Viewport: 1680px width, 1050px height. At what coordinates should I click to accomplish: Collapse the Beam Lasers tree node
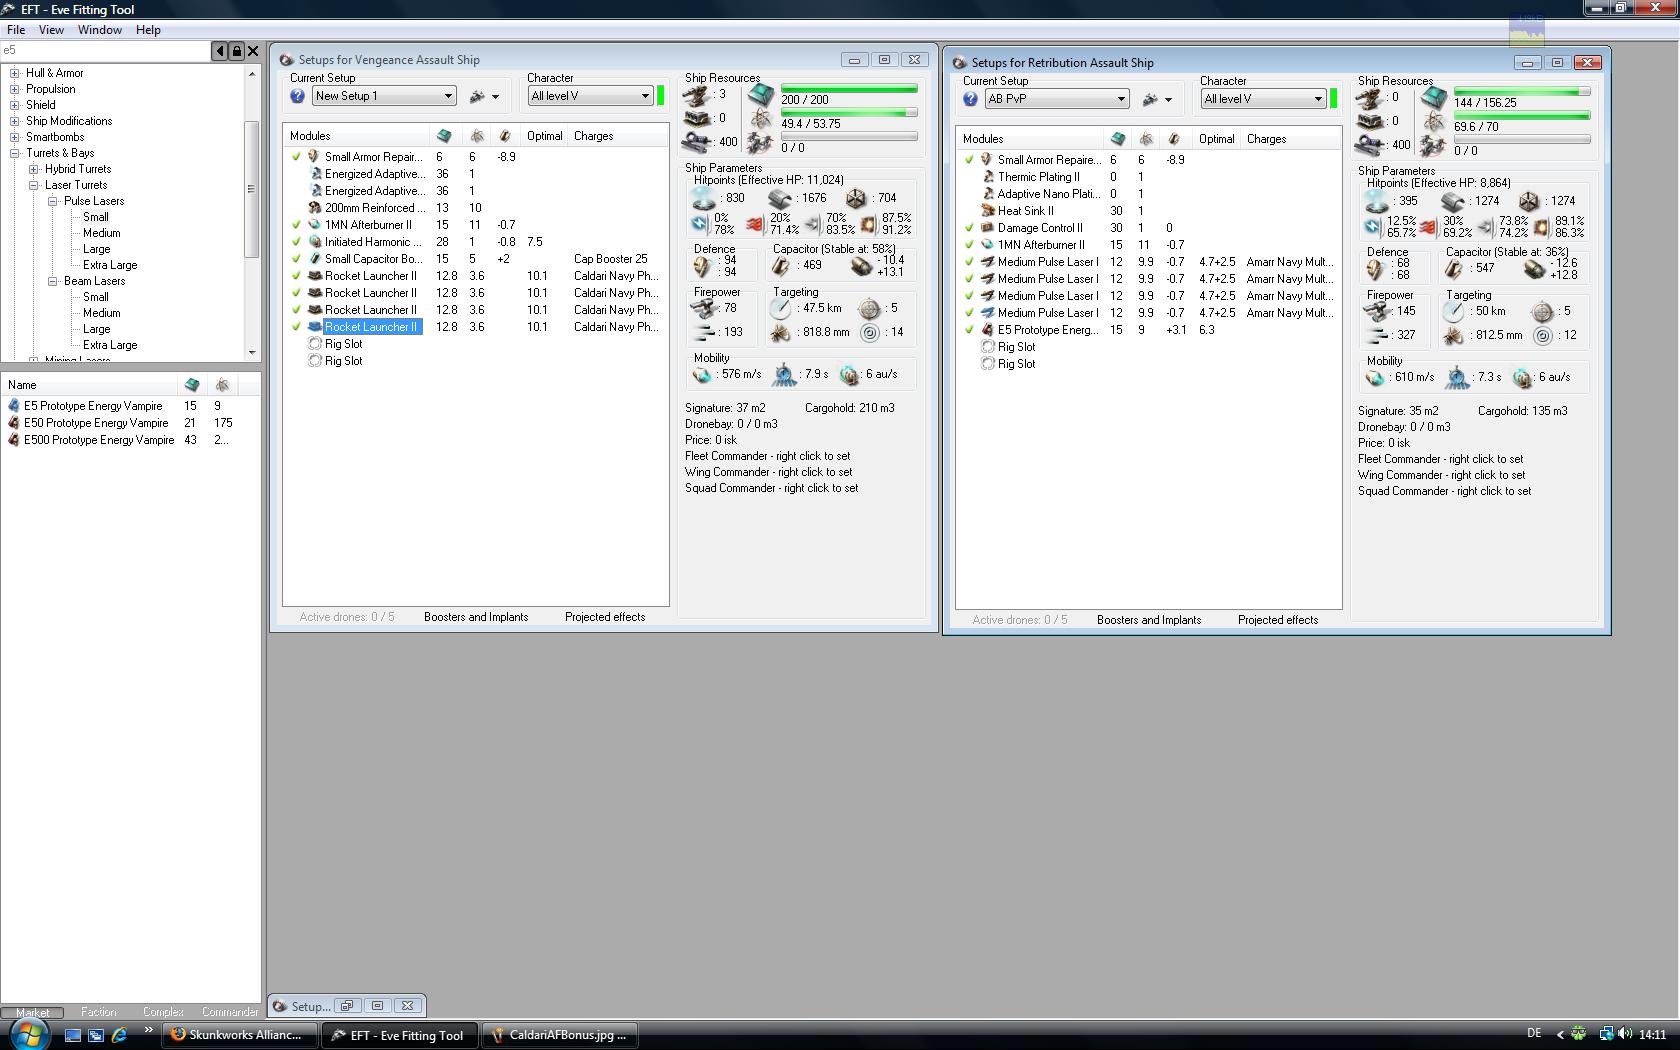tap(53, 281)
